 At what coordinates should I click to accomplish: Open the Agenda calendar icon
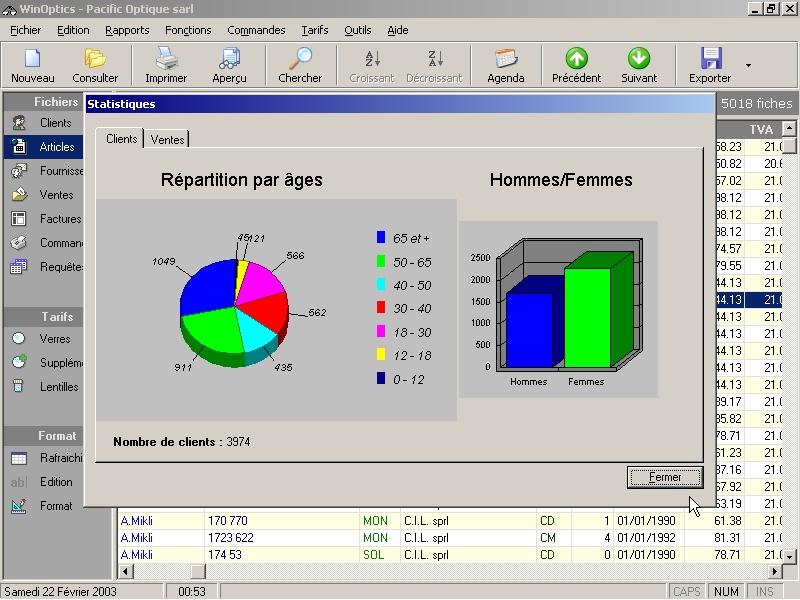(x=506, y=59)
